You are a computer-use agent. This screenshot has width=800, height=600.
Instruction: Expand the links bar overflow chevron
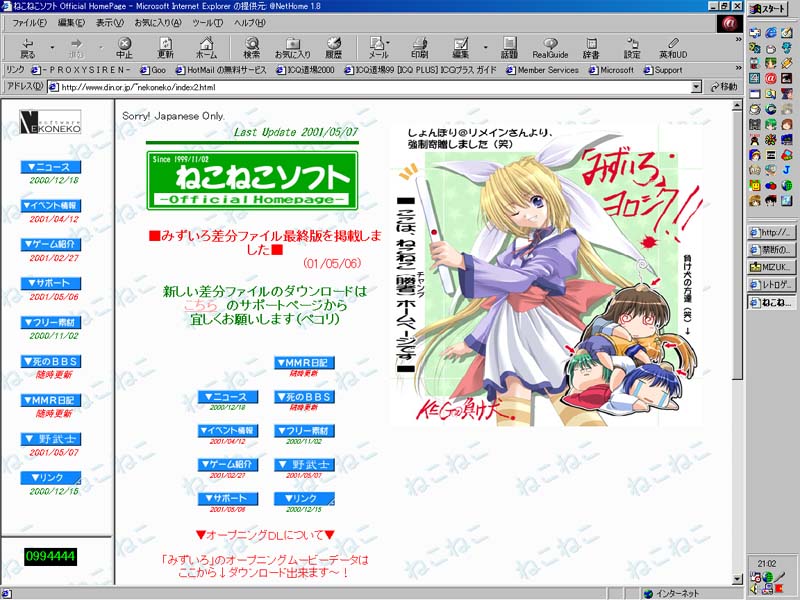coord(738,68)
